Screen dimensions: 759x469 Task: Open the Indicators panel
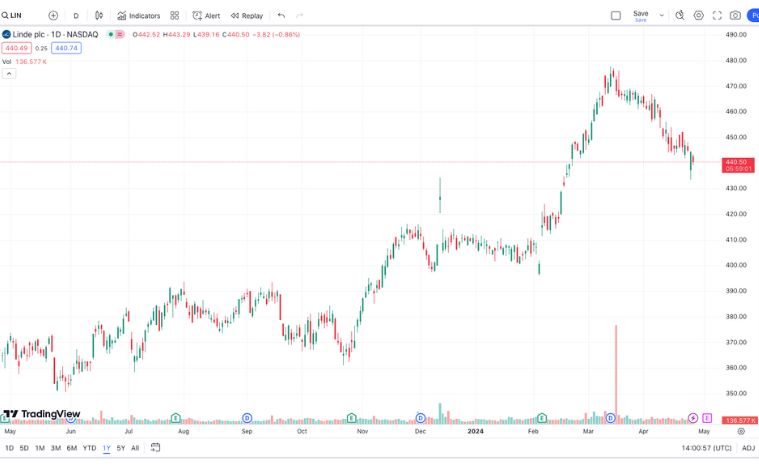[x=138, y=16]
